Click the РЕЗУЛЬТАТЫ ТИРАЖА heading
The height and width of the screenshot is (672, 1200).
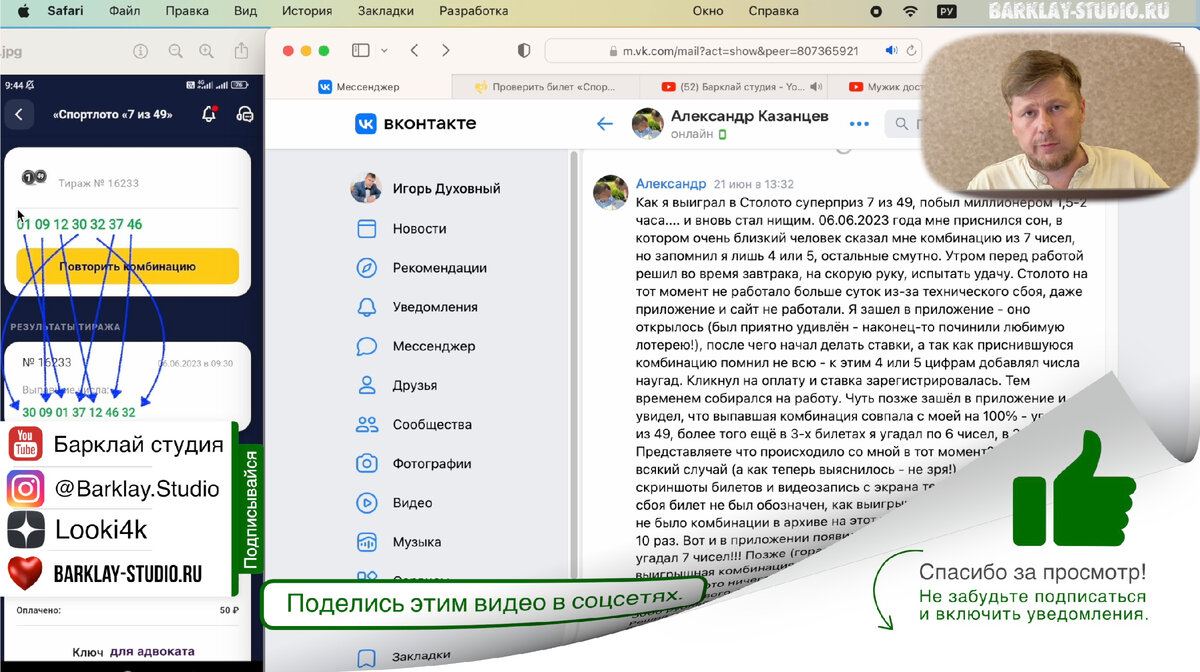[65, 327]
